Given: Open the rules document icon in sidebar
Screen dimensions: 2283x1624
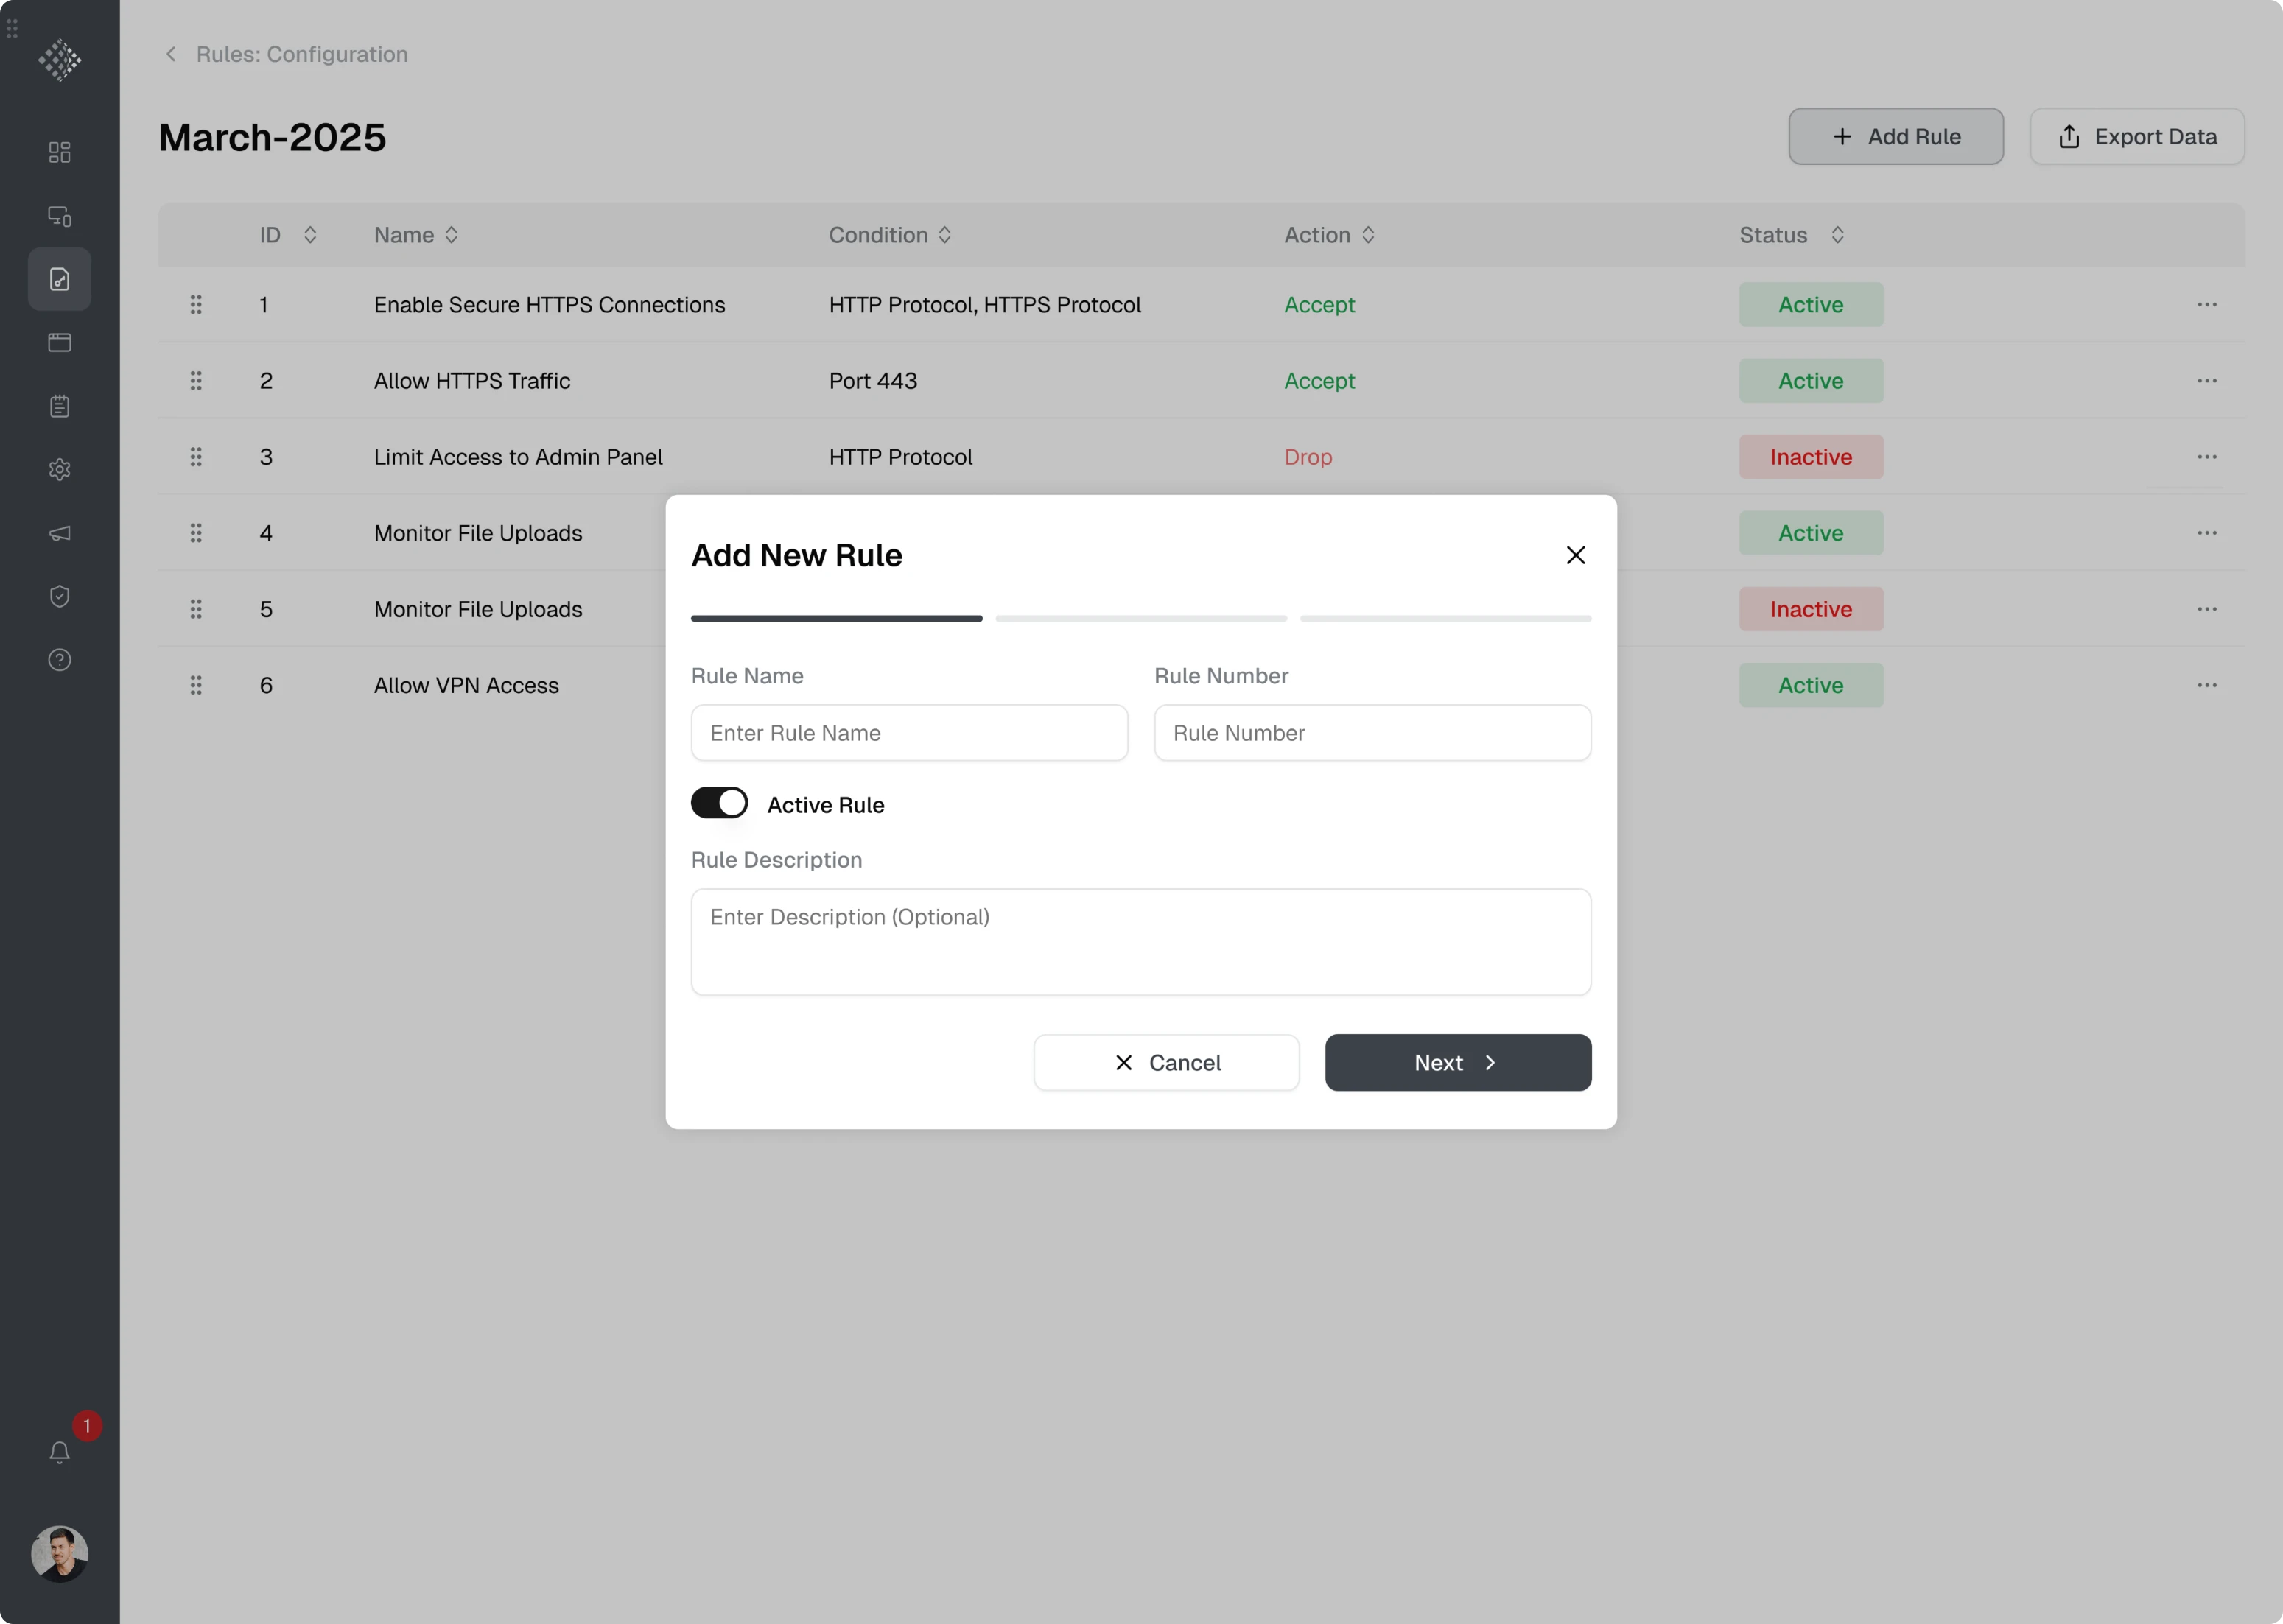Looking at the screenshot, I should [59, 279].
